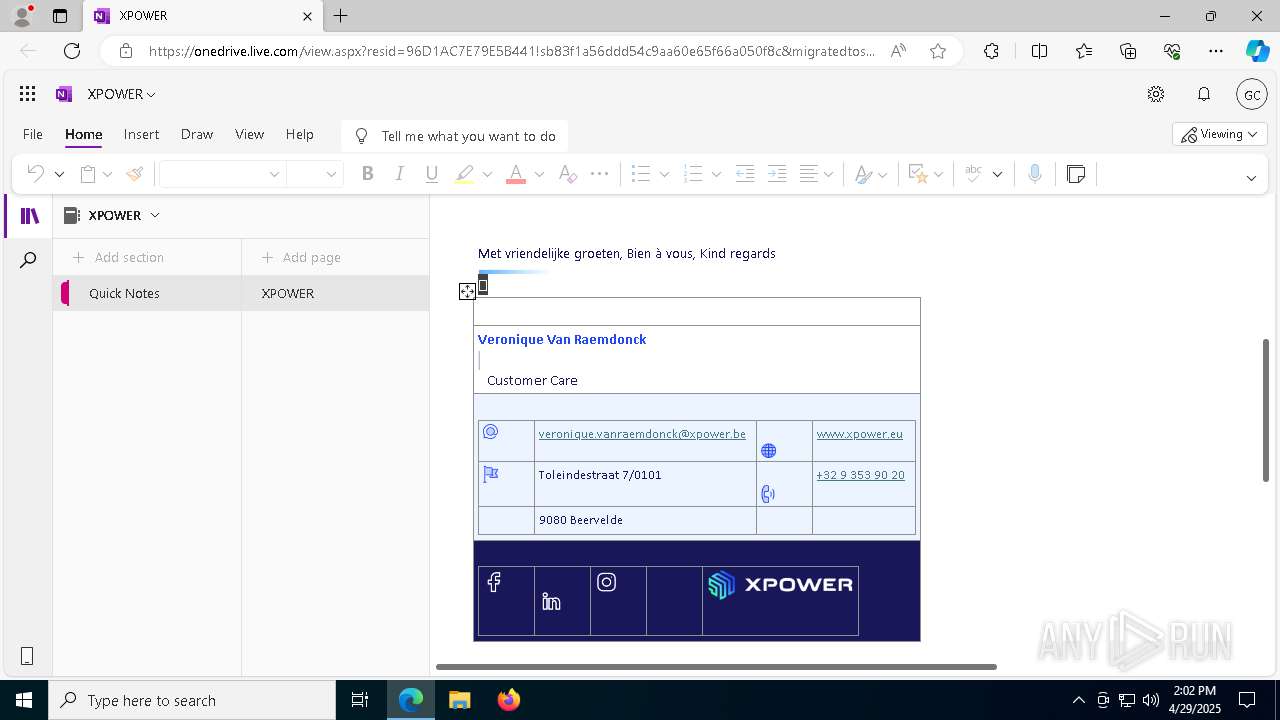Expand the XPOWER notebook title dropdown
This screenshot has height=720, width=1280.
(x=122, y=94)
